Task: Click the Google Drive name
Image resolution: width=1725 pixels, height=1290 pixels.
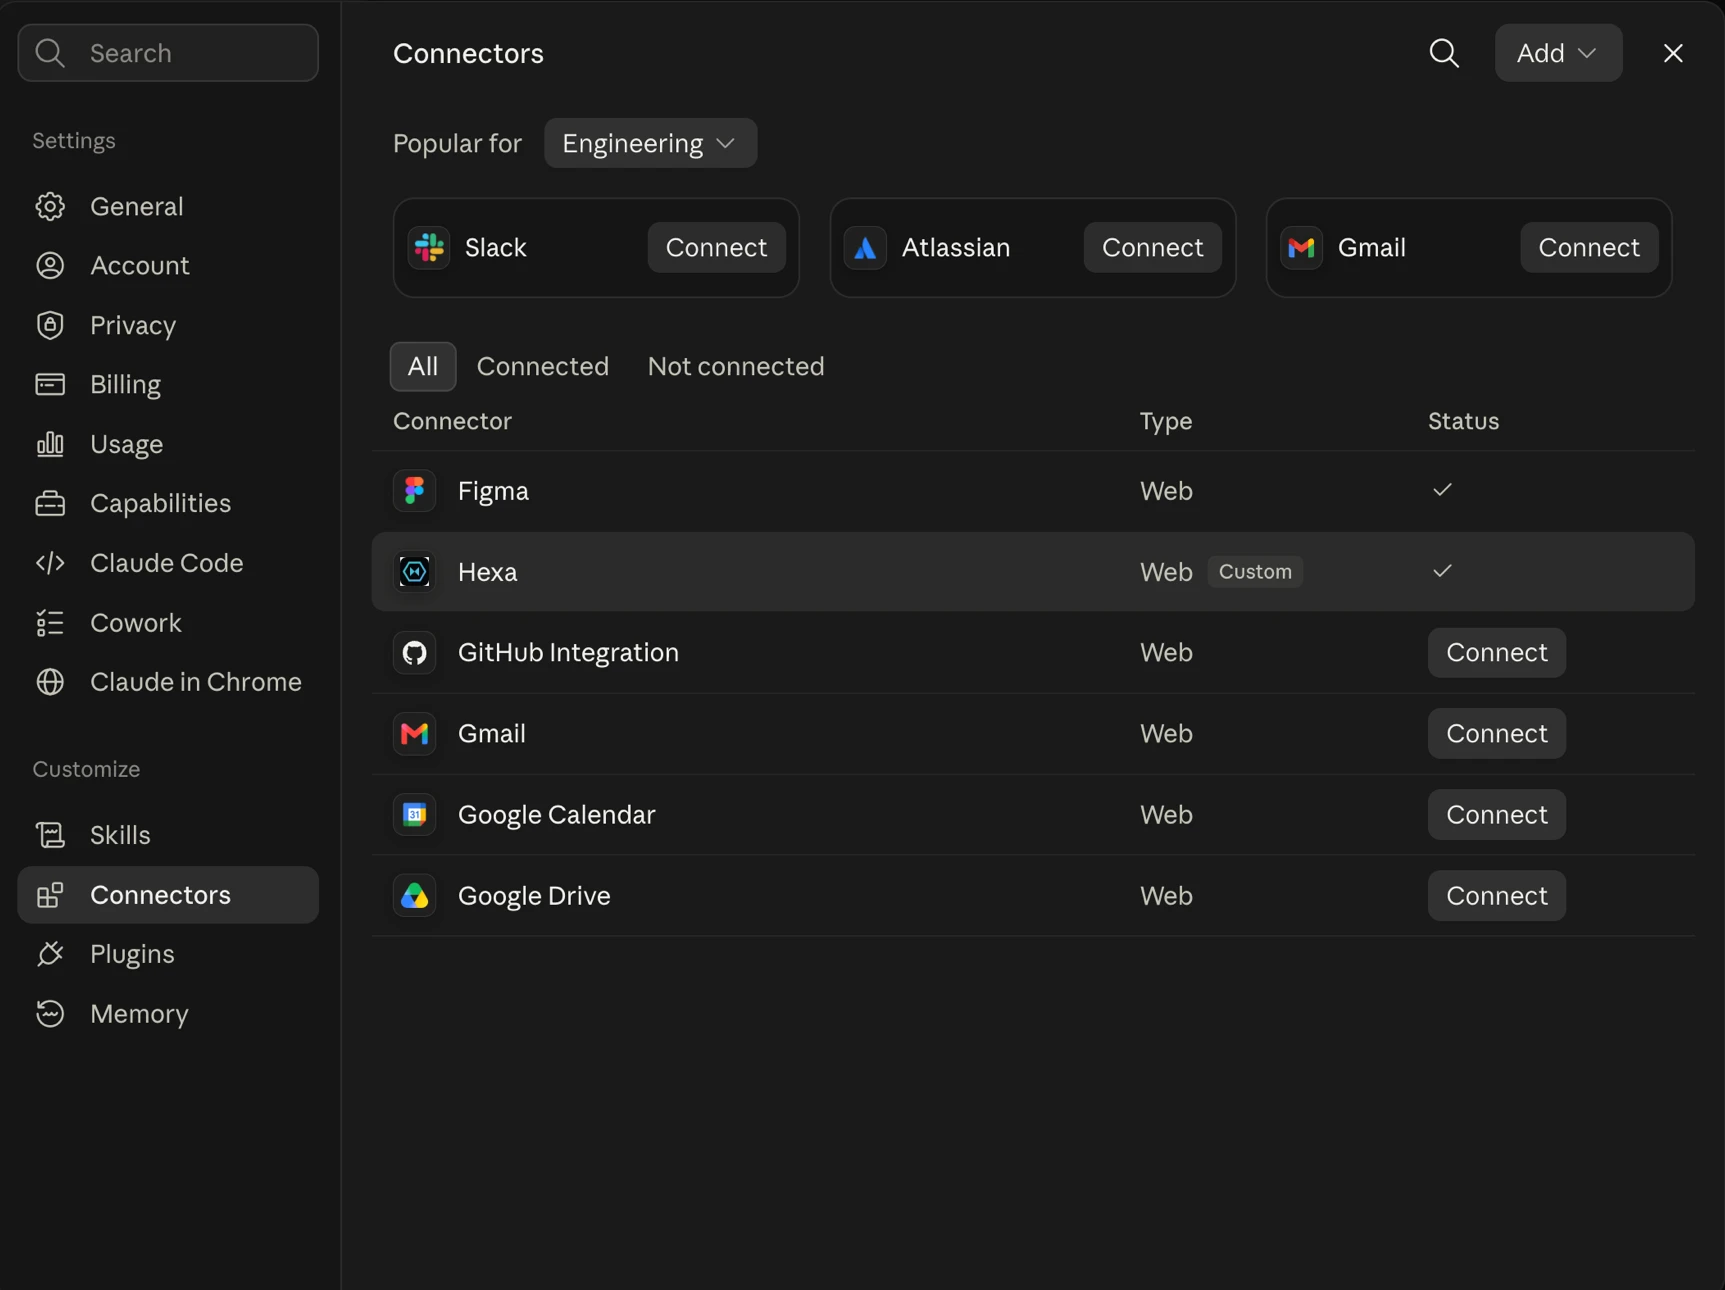Action: tap(534, 896)
